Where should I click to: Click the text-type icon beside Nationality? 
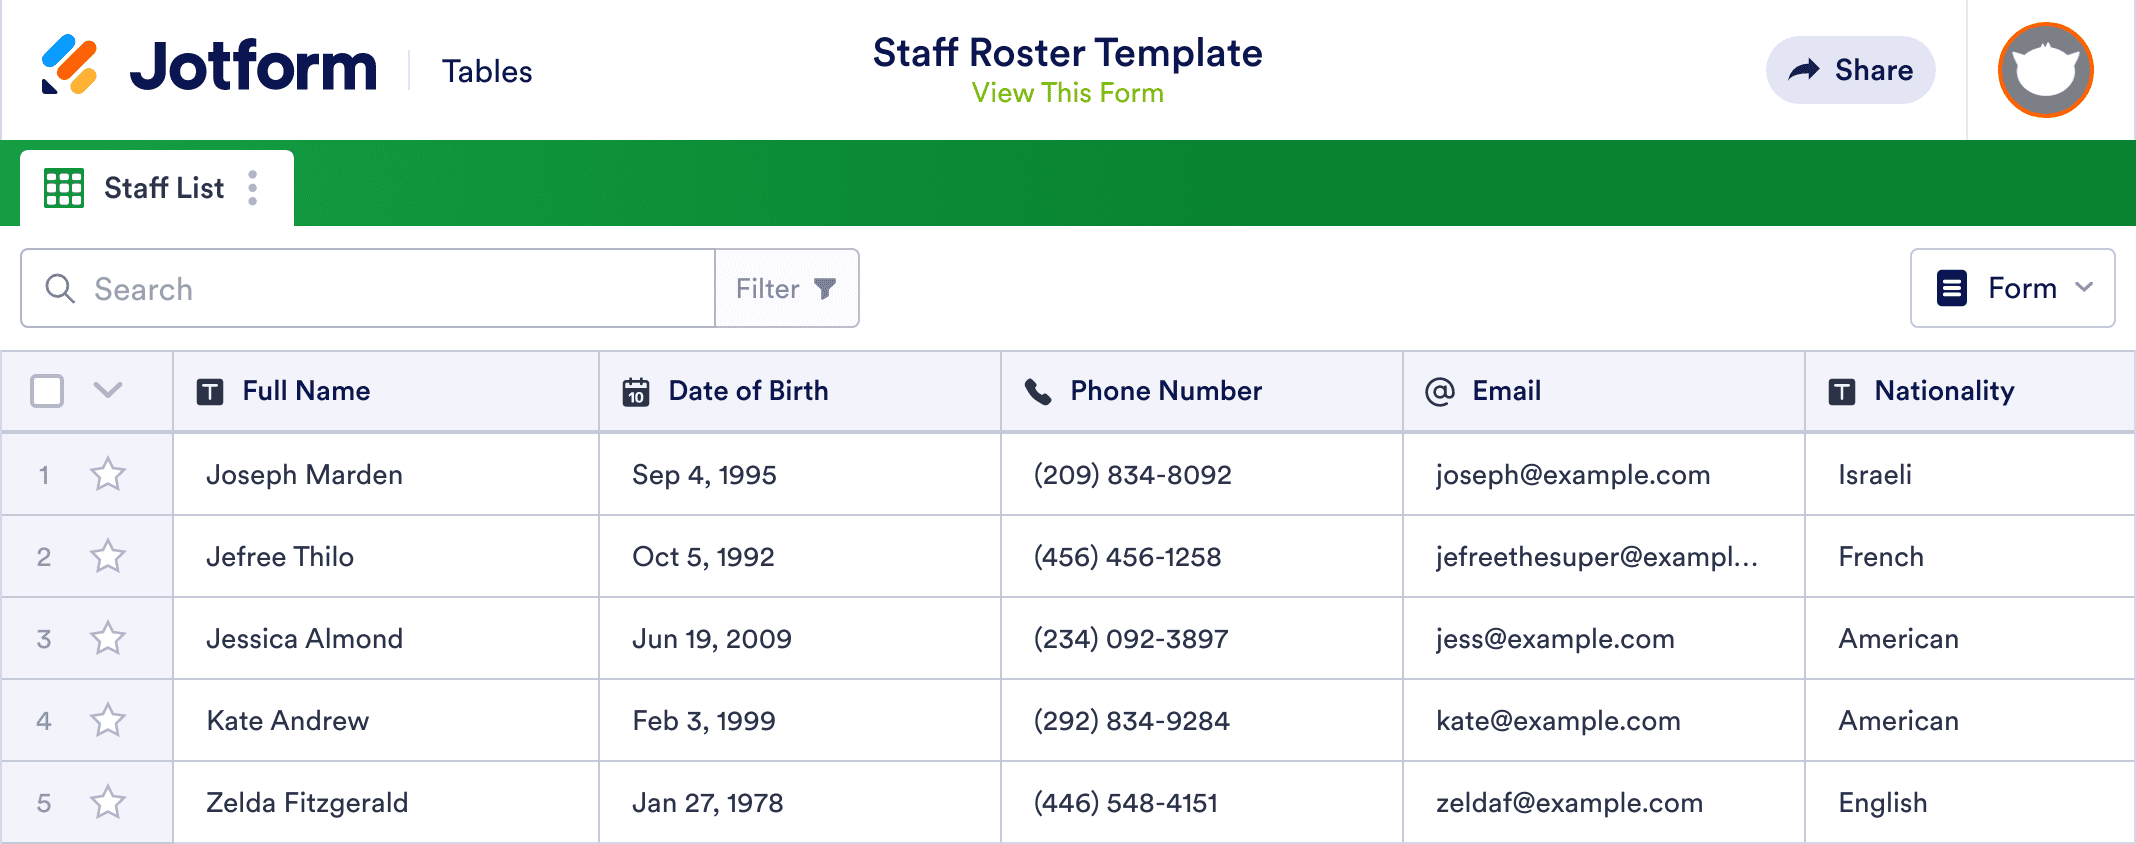click(1843, 390)
